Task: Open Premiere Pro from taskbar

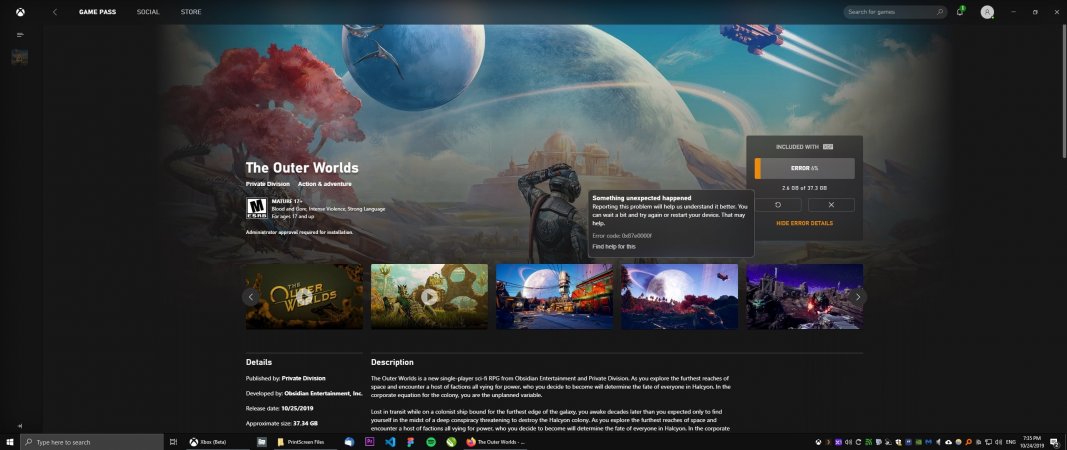Action: pos(370,442)
